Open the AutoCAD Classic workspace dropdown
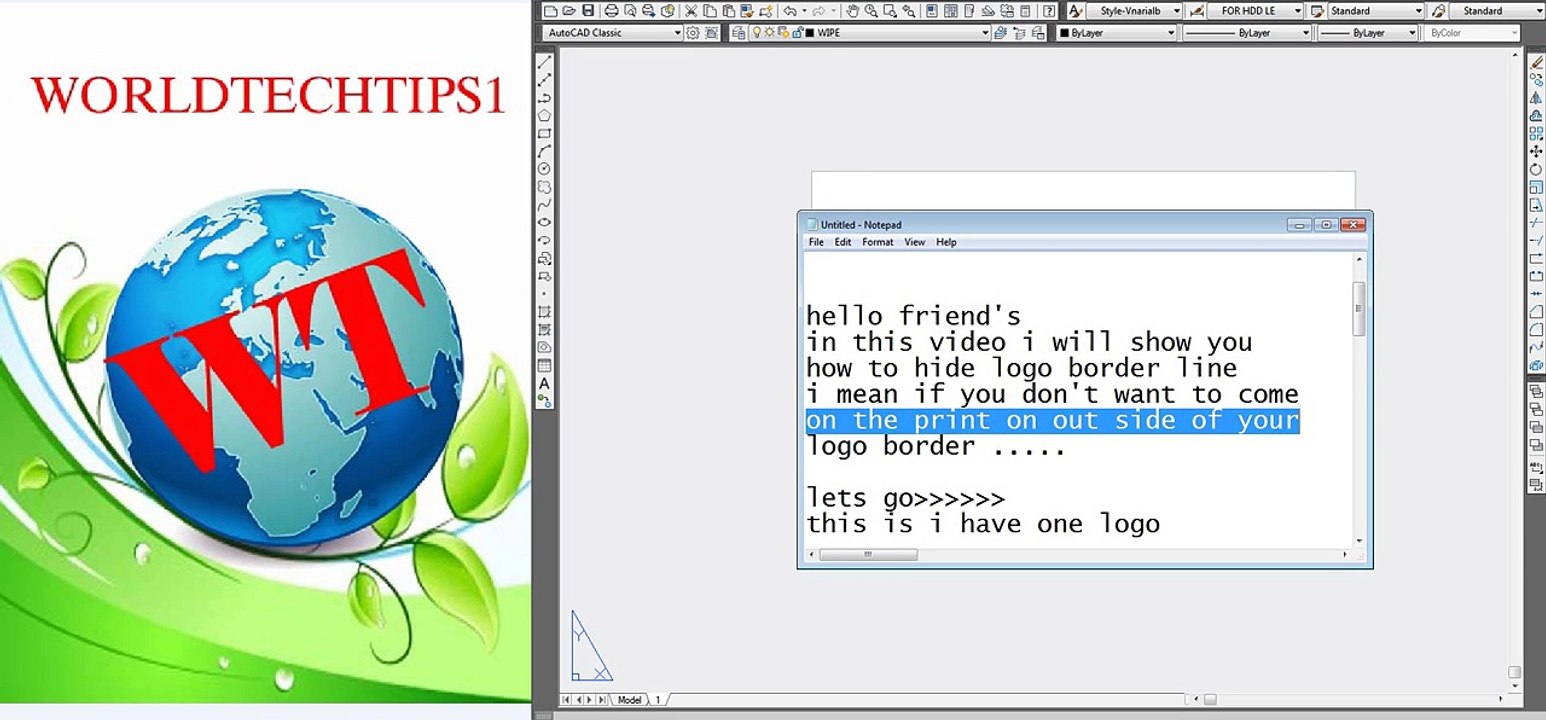This screenshot has height=720, width=1546. pos(613,33)
